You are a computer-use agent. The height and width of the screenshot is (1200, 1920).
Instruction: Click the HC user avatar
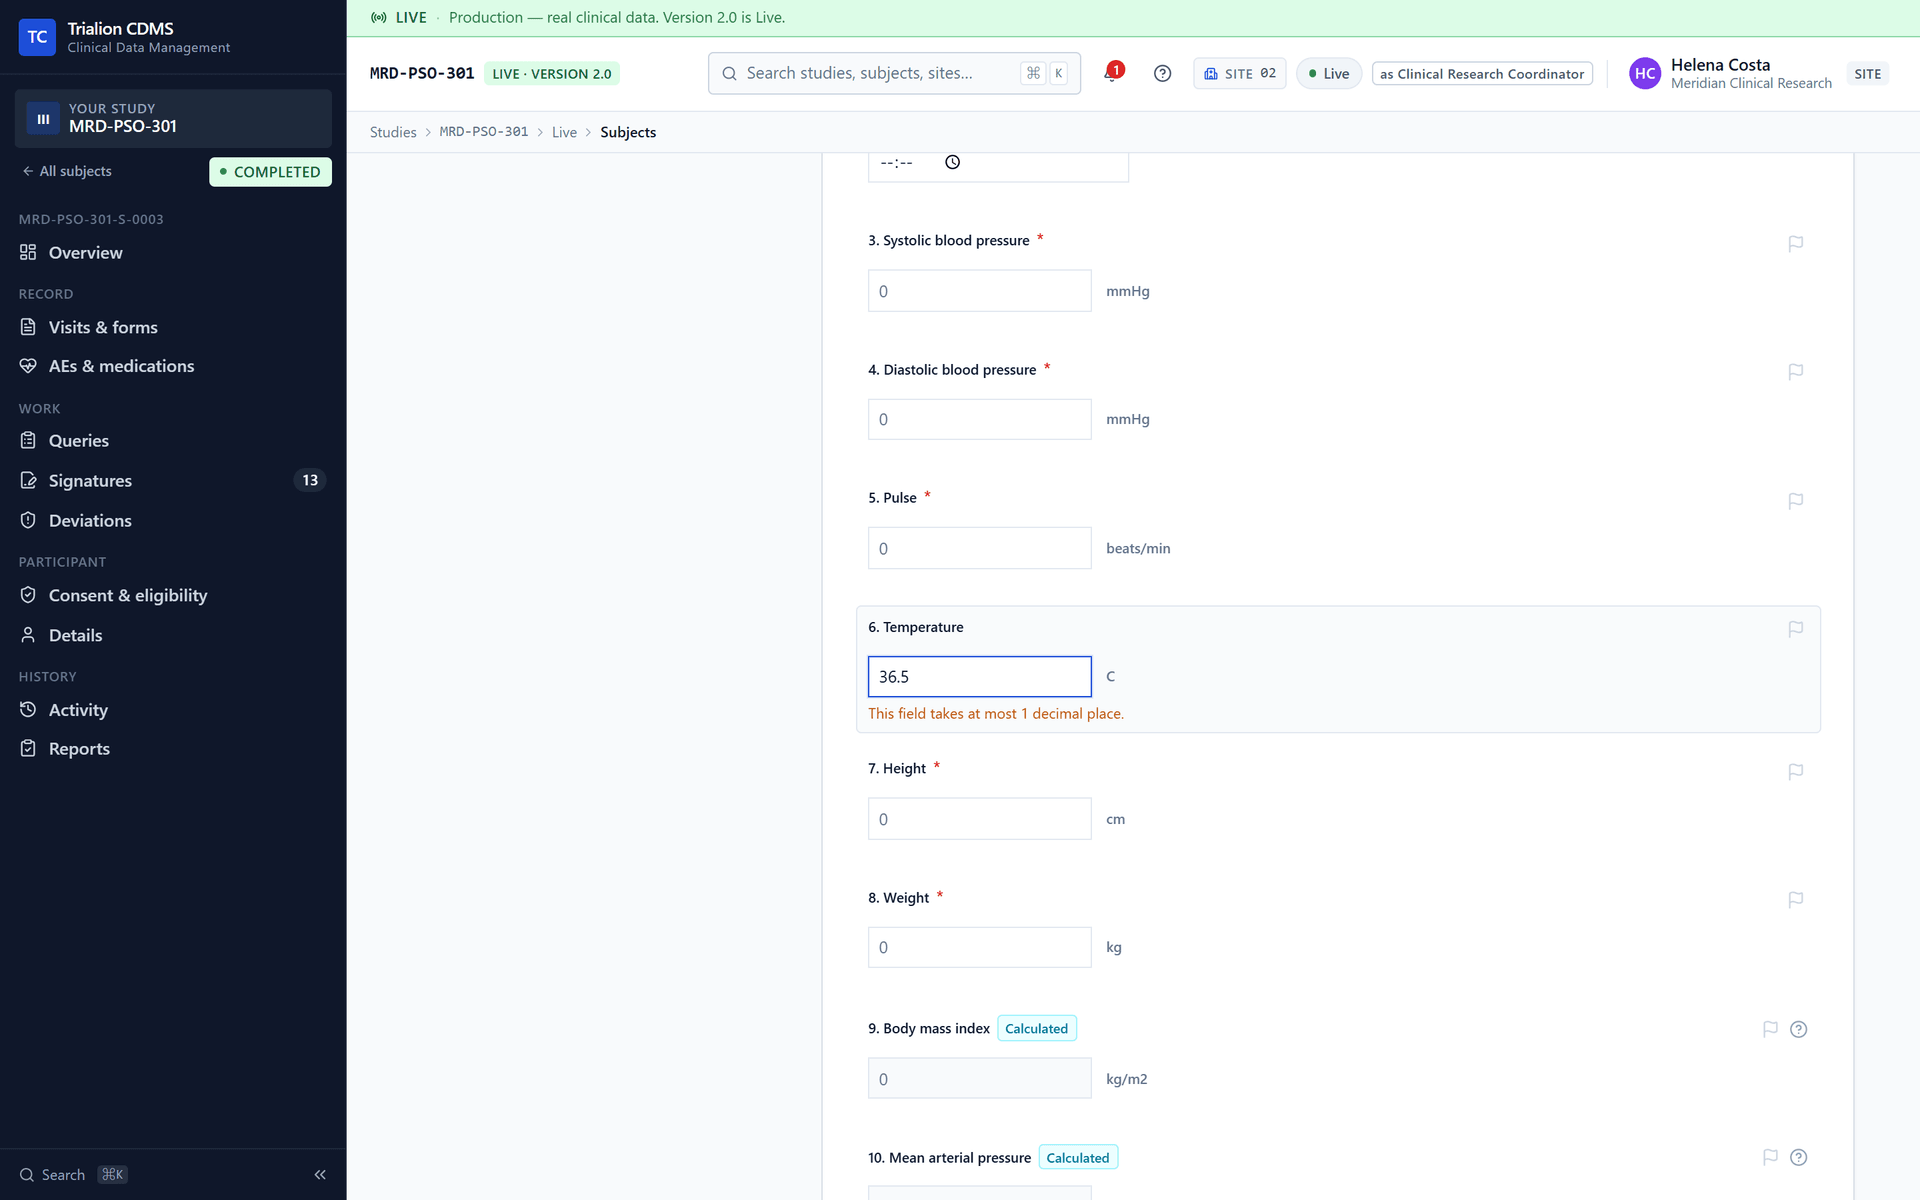(1645, 73)
